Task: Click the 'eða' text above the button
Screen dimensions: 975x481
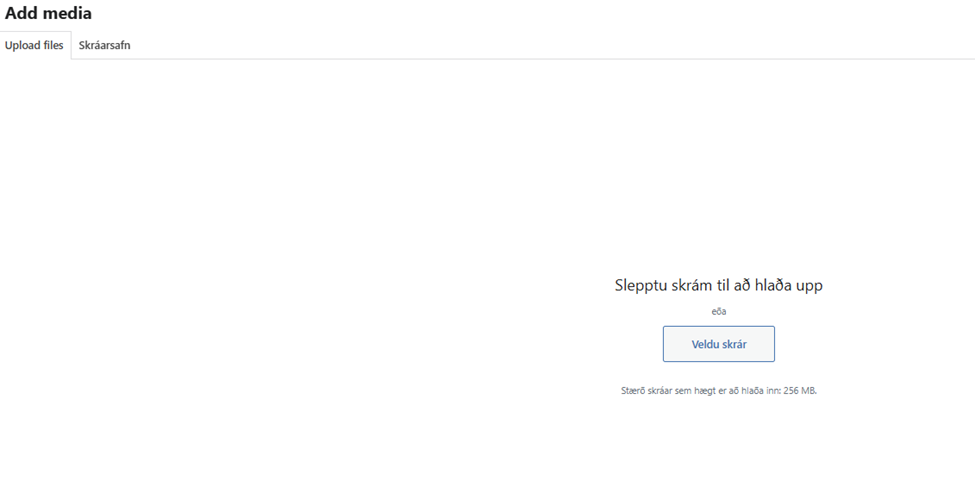Action: coord(718,312)
